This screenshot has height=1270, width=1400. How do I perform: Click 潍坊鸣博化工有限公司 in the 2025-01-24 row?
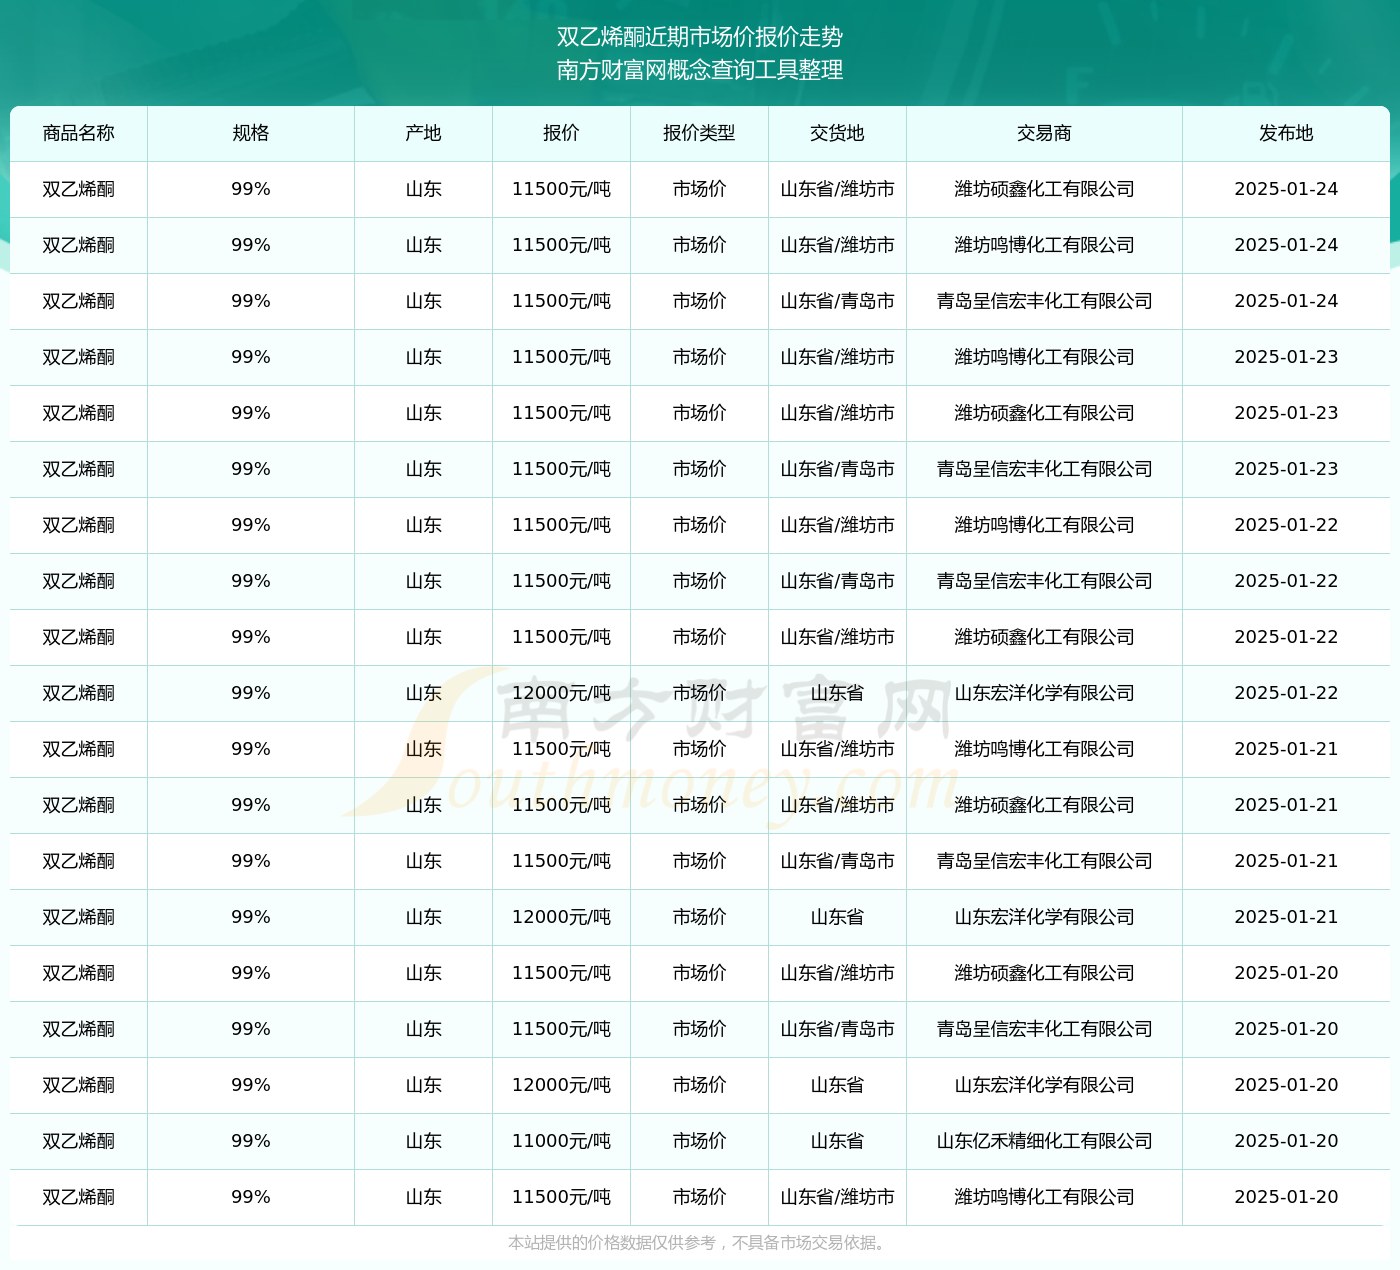[1045, 245]
